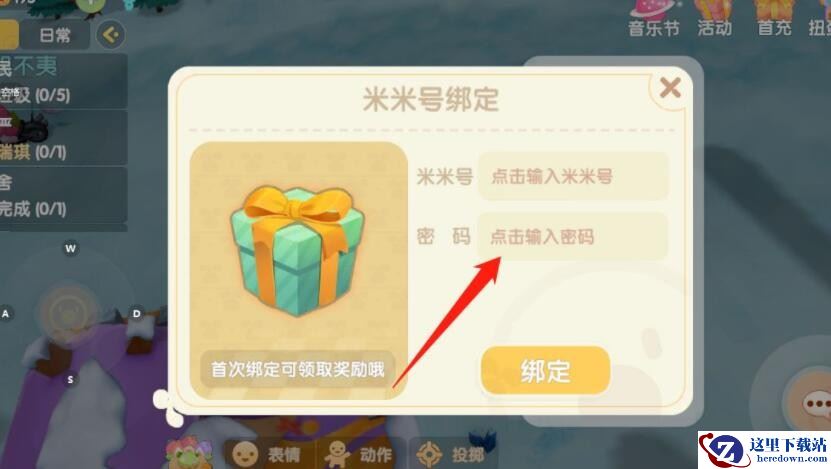Screen dimensions: 831x469
Task: Click the gift box reward image
Action: [297, 251]
